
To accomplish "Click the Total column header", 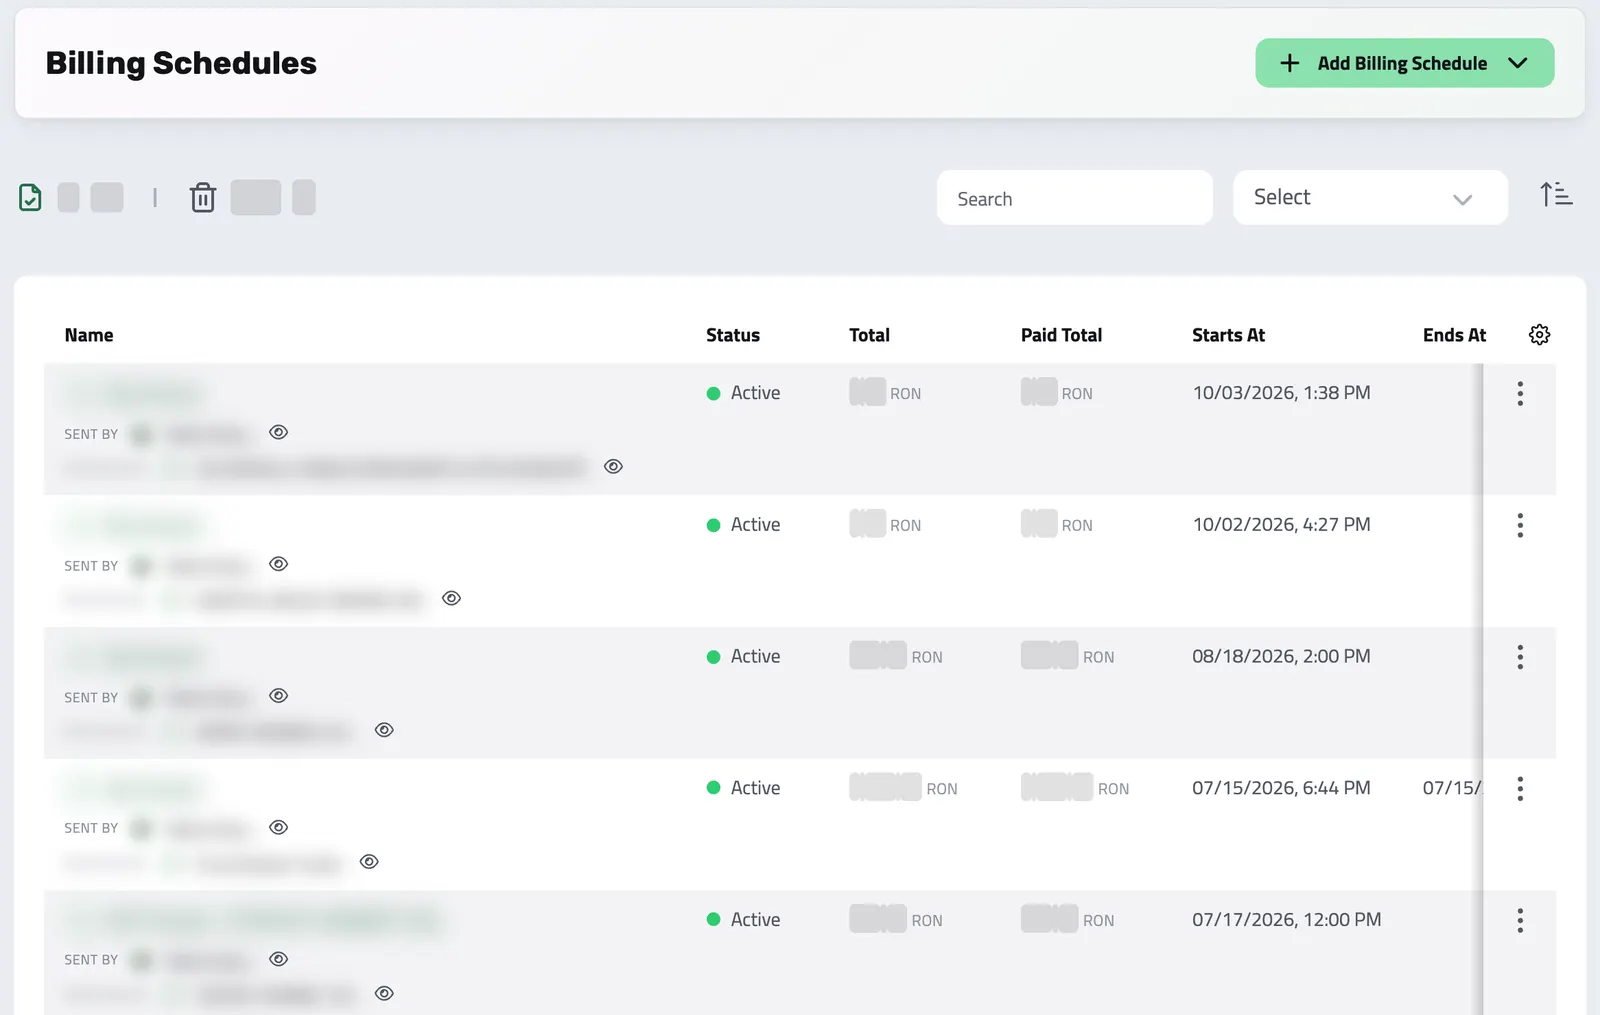I will coord(869,335).
